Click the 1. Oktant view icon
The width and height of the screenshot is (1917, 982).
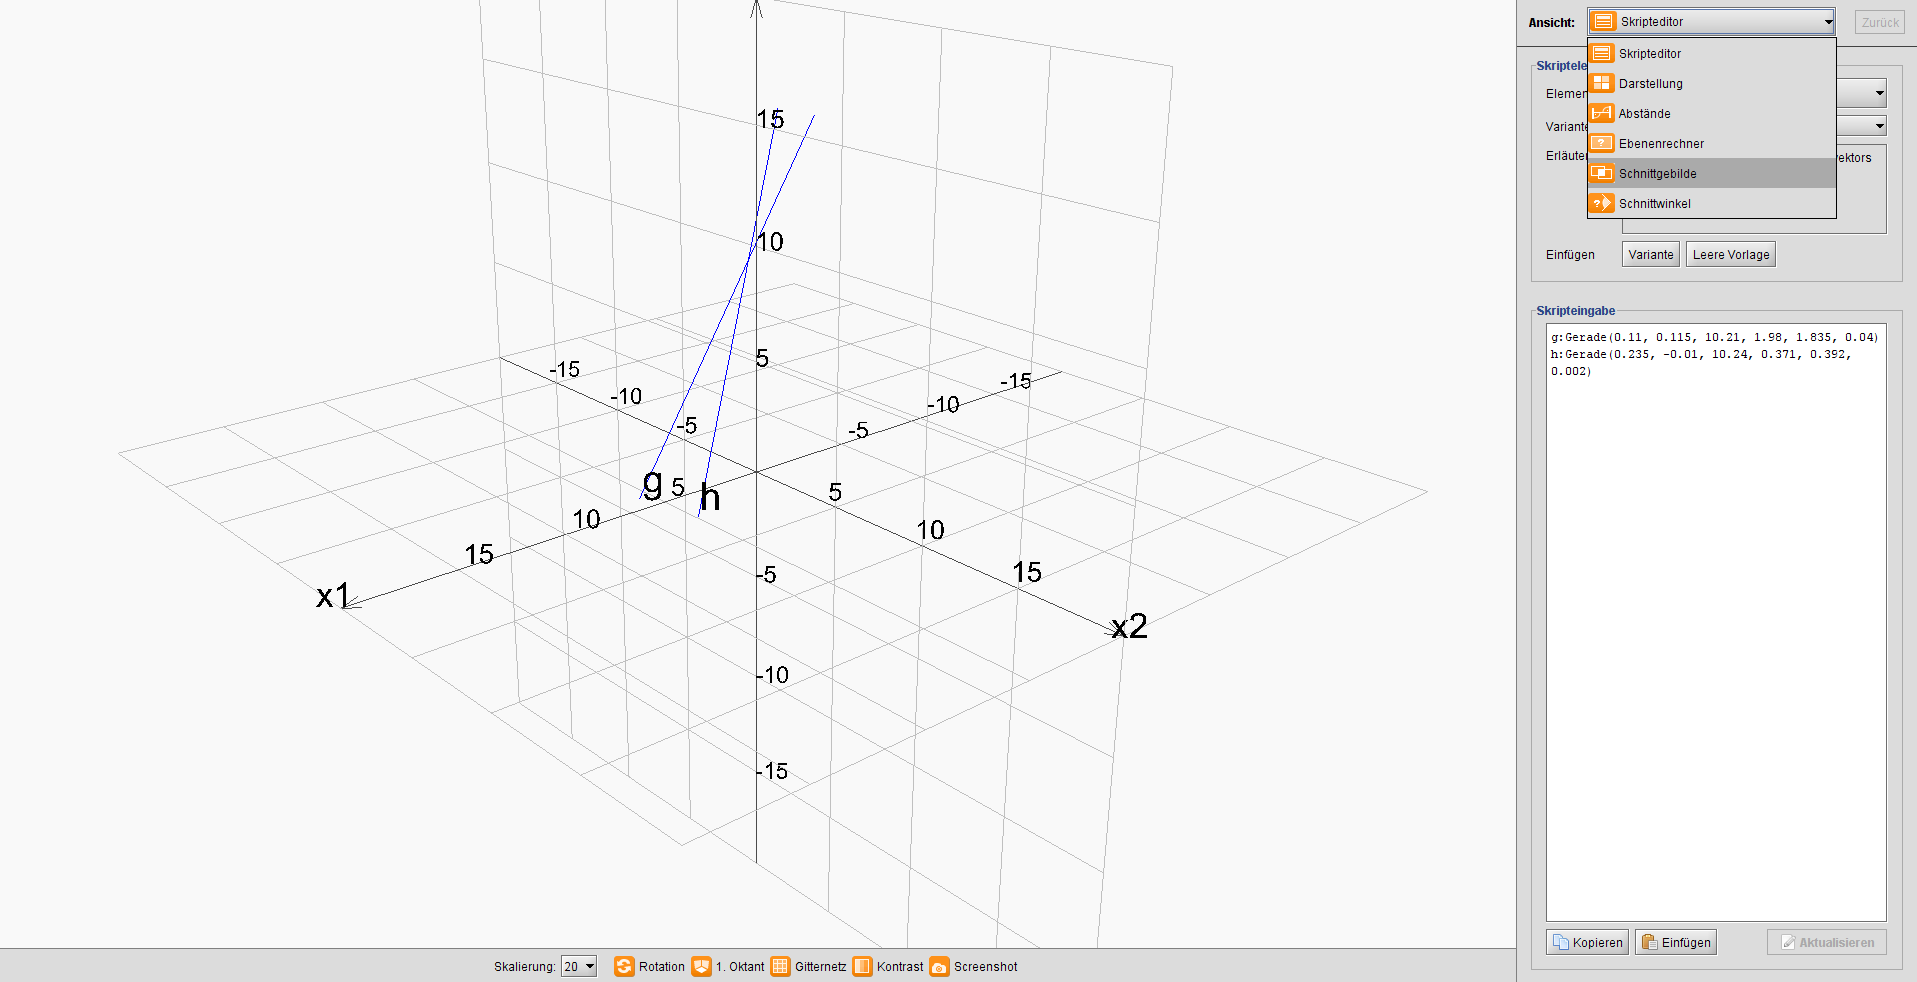coord(702,966)
